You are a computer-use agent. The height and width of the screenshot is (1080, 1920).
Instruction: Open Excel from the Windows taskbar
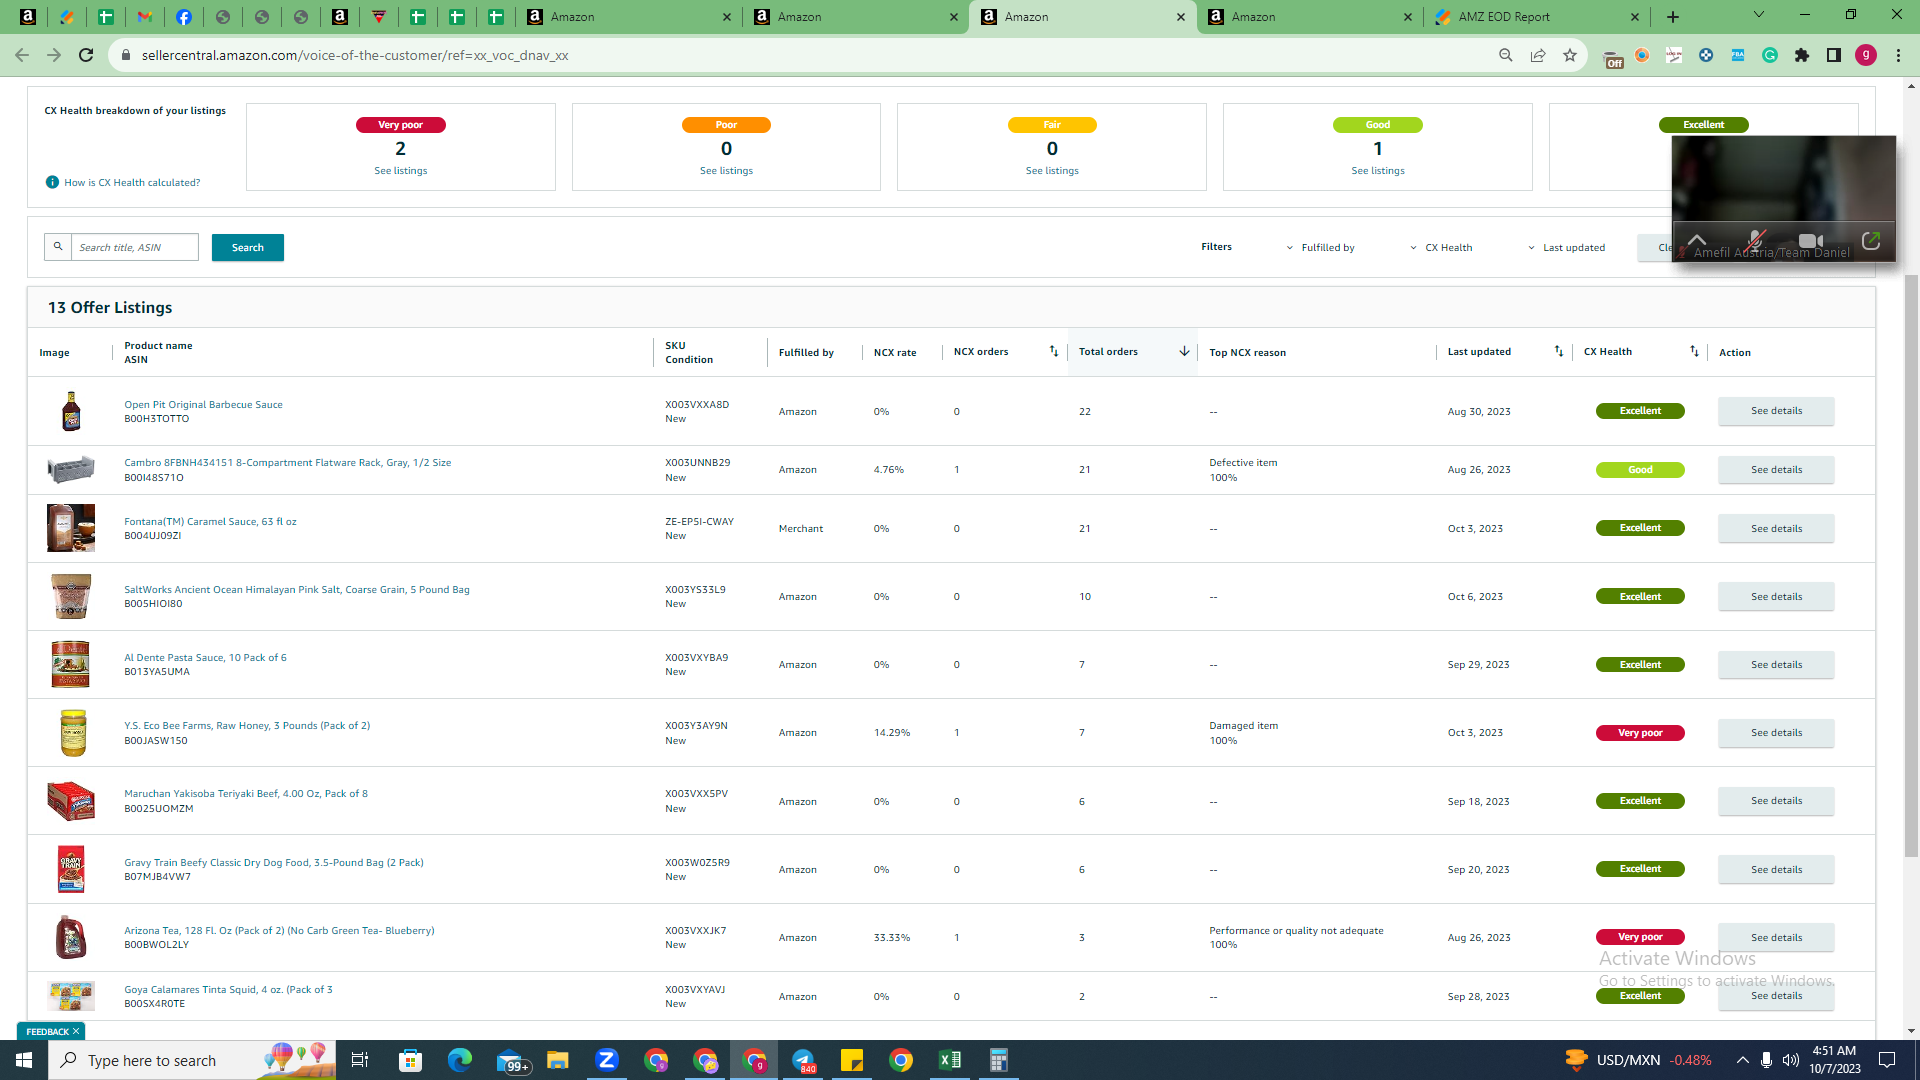pos(950,1060)
